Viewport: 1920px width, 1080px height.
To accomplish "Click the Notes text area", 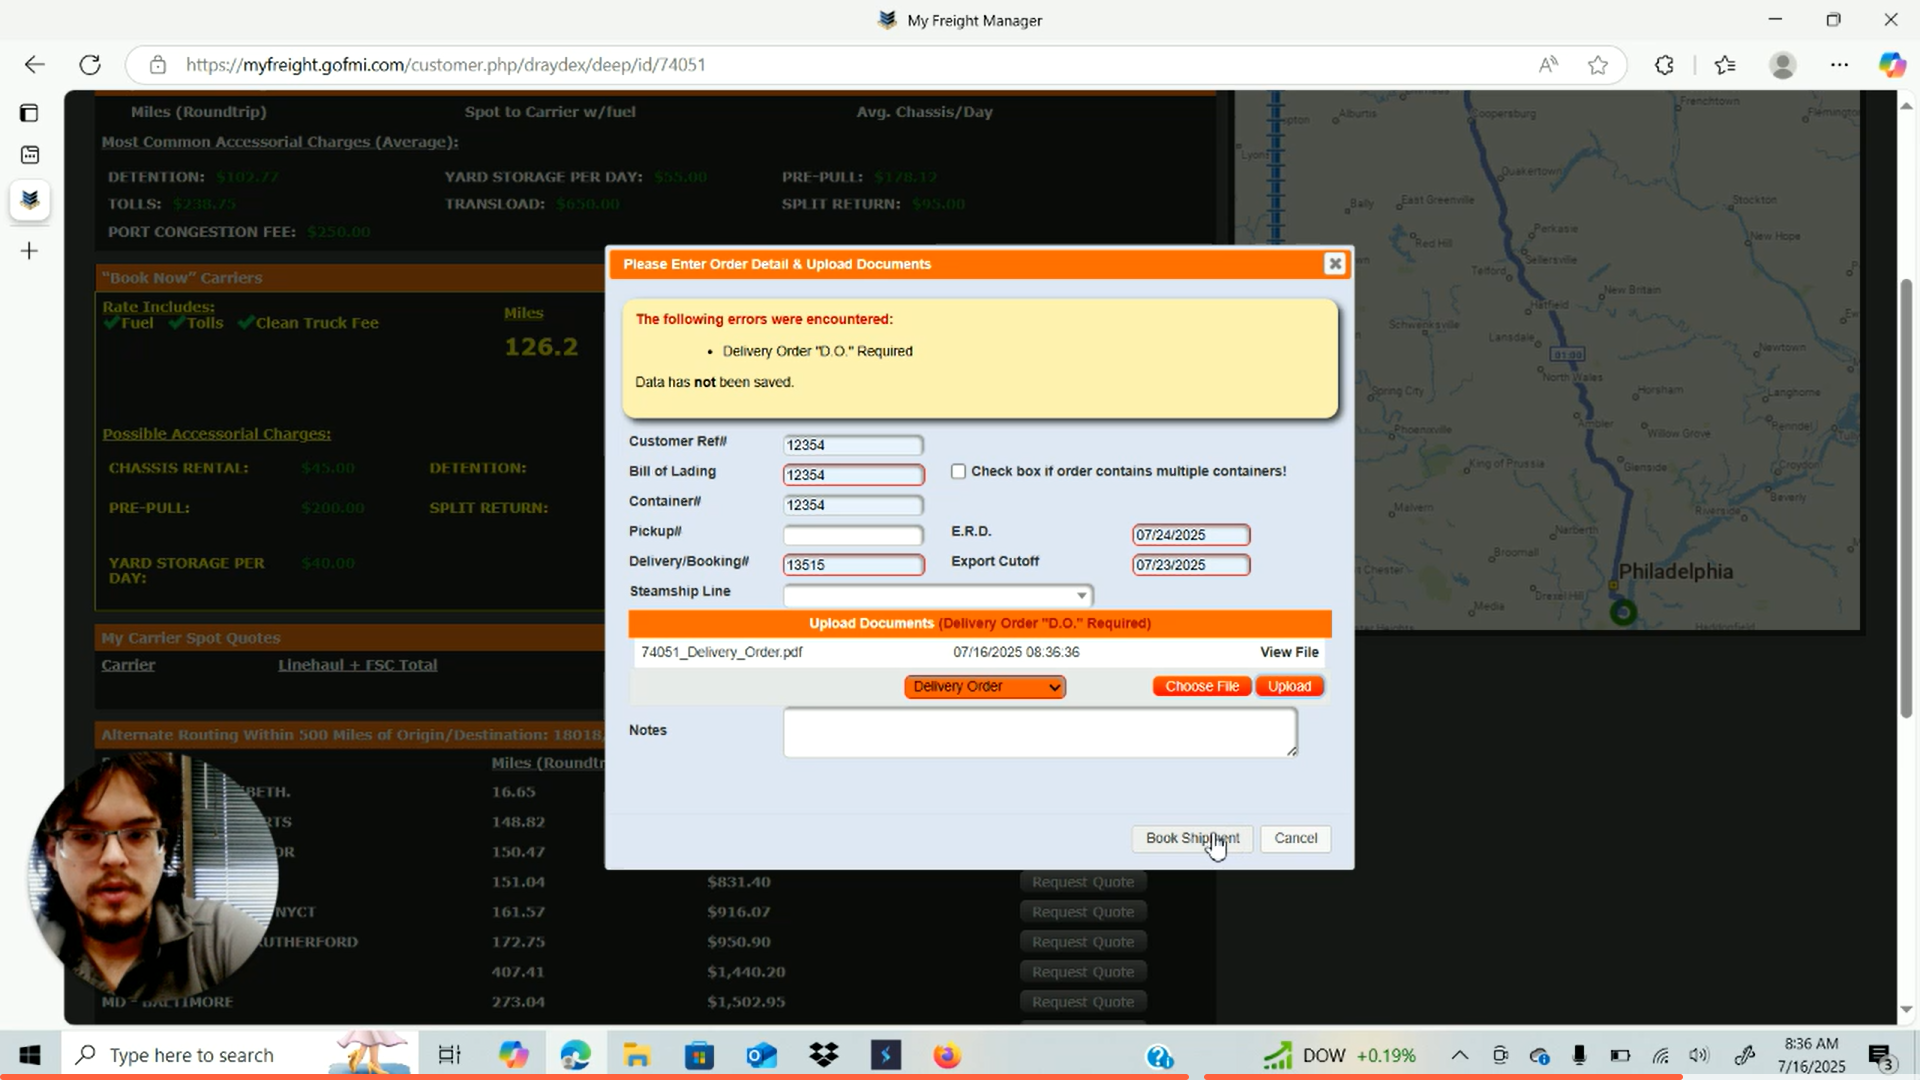I will (1039, 732).
